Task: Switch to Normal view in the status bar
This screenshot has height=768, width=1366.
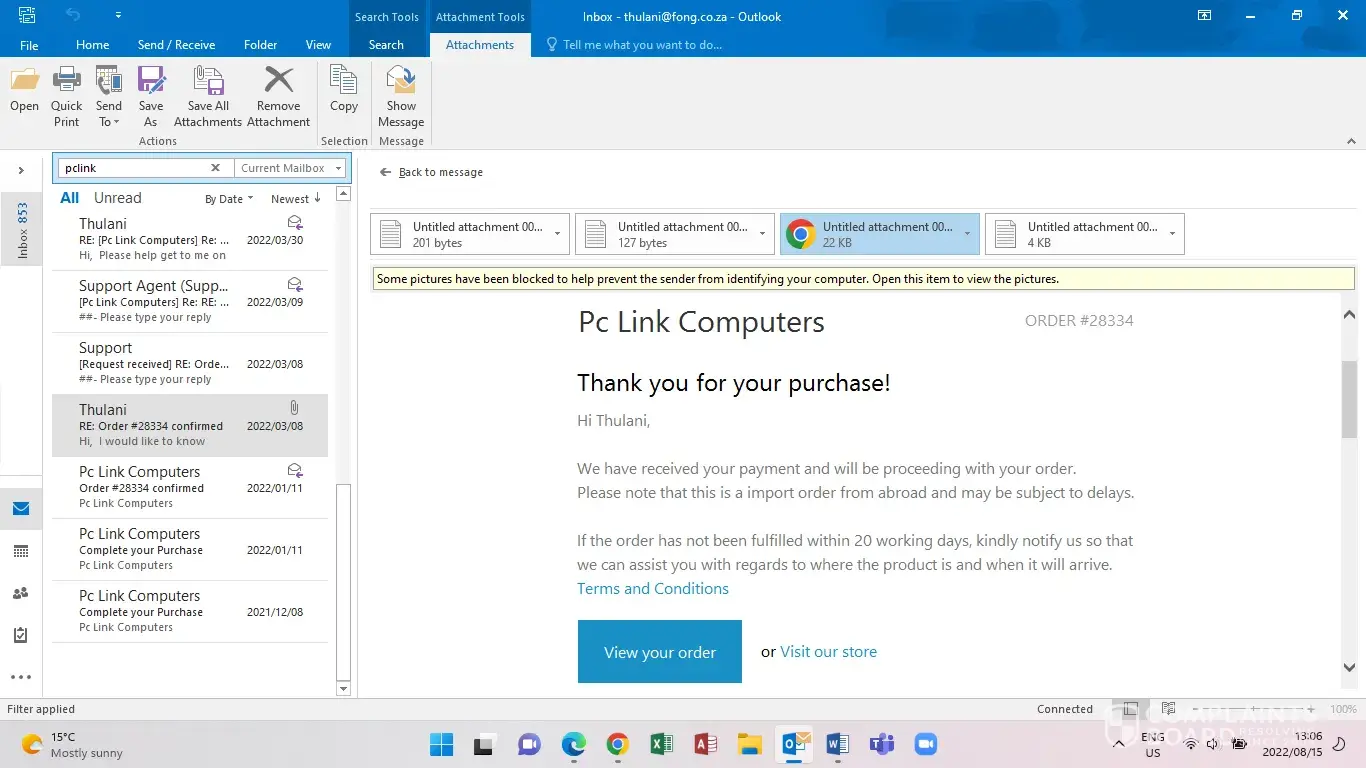Action: [x=1129, y=709]
